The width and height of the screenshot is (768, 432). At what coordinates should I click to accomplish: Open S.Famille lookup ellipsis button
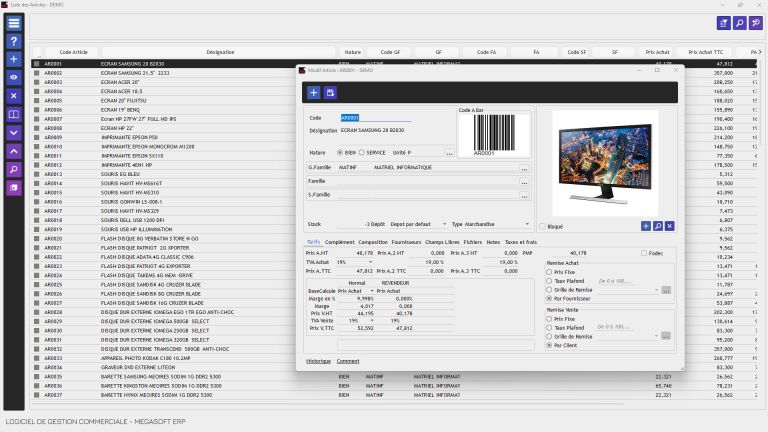pos(524,196)
